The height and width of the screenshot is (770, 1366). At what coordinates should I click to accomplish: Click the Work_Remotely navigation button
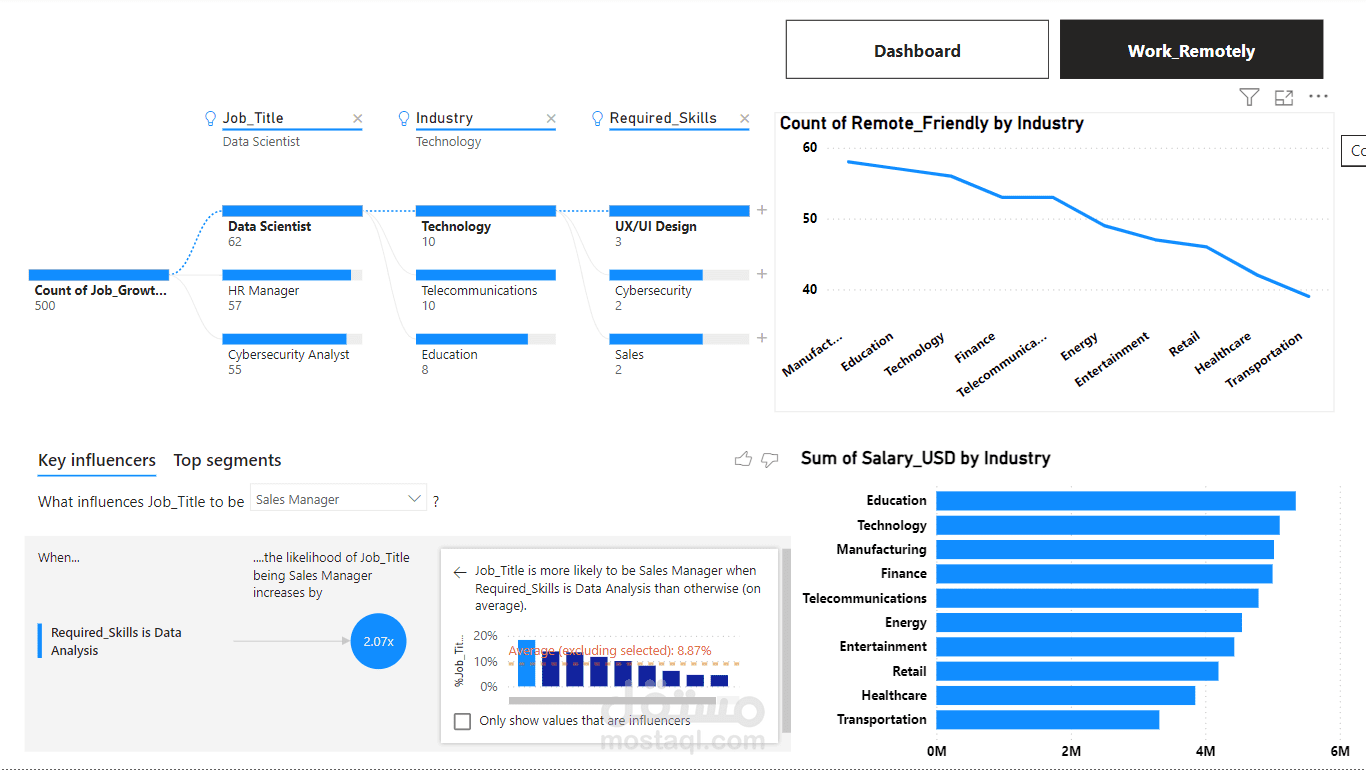click(1191, 50)
